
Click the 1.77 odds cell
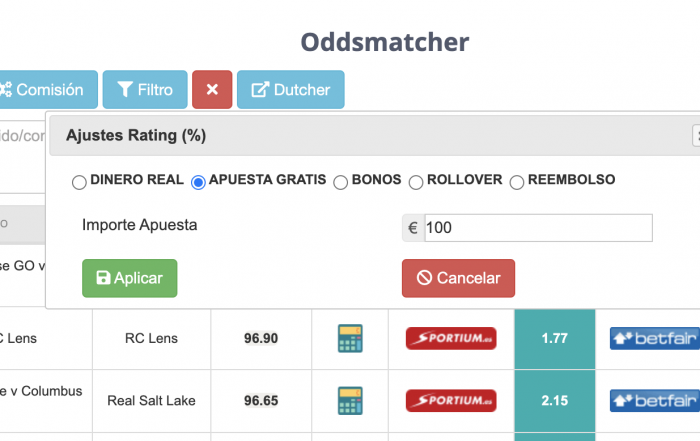pyautogui.click(x=554, y=338)
